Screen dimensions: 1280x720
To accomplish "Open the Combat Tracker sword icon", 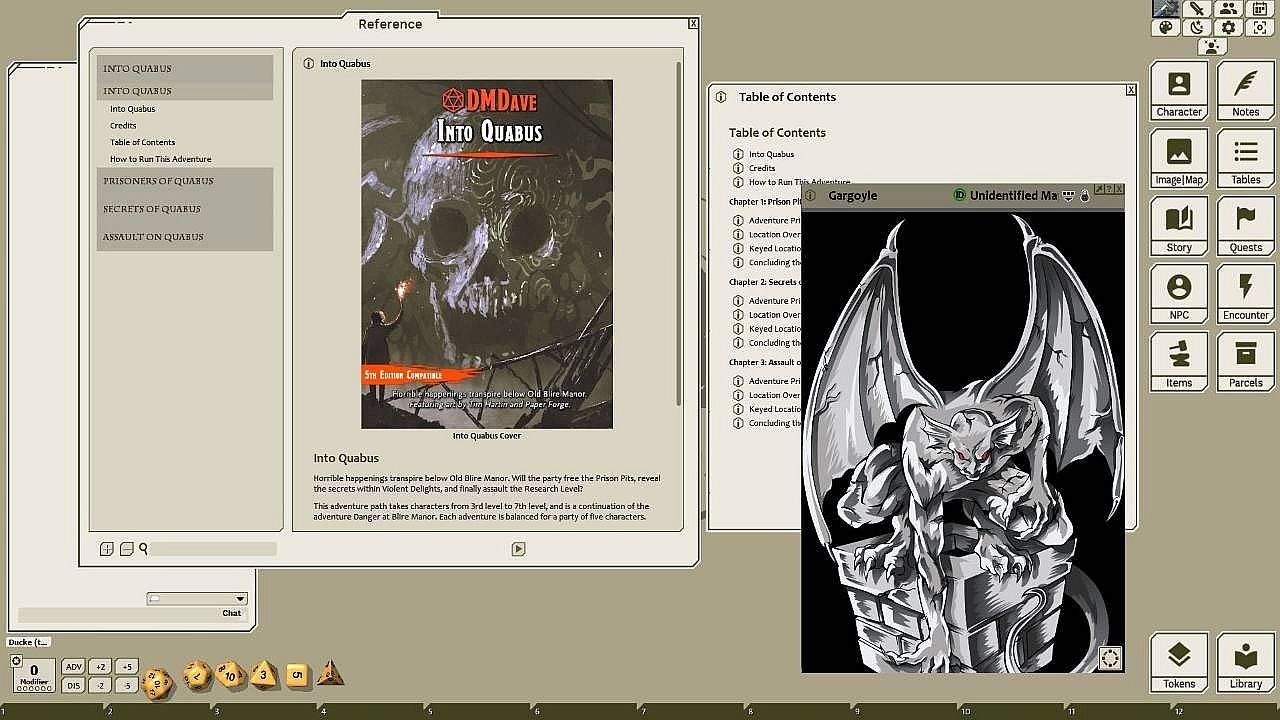I will (1197, 8).
